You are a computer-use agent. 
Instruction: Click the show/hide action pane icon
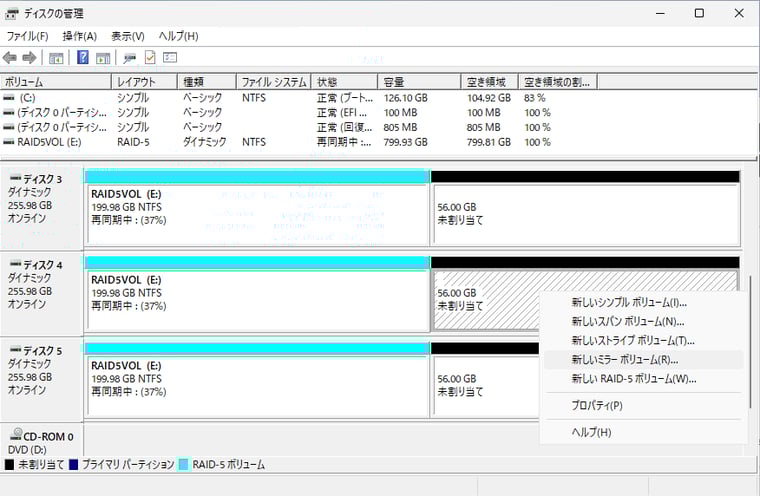[x=103, y=58]
